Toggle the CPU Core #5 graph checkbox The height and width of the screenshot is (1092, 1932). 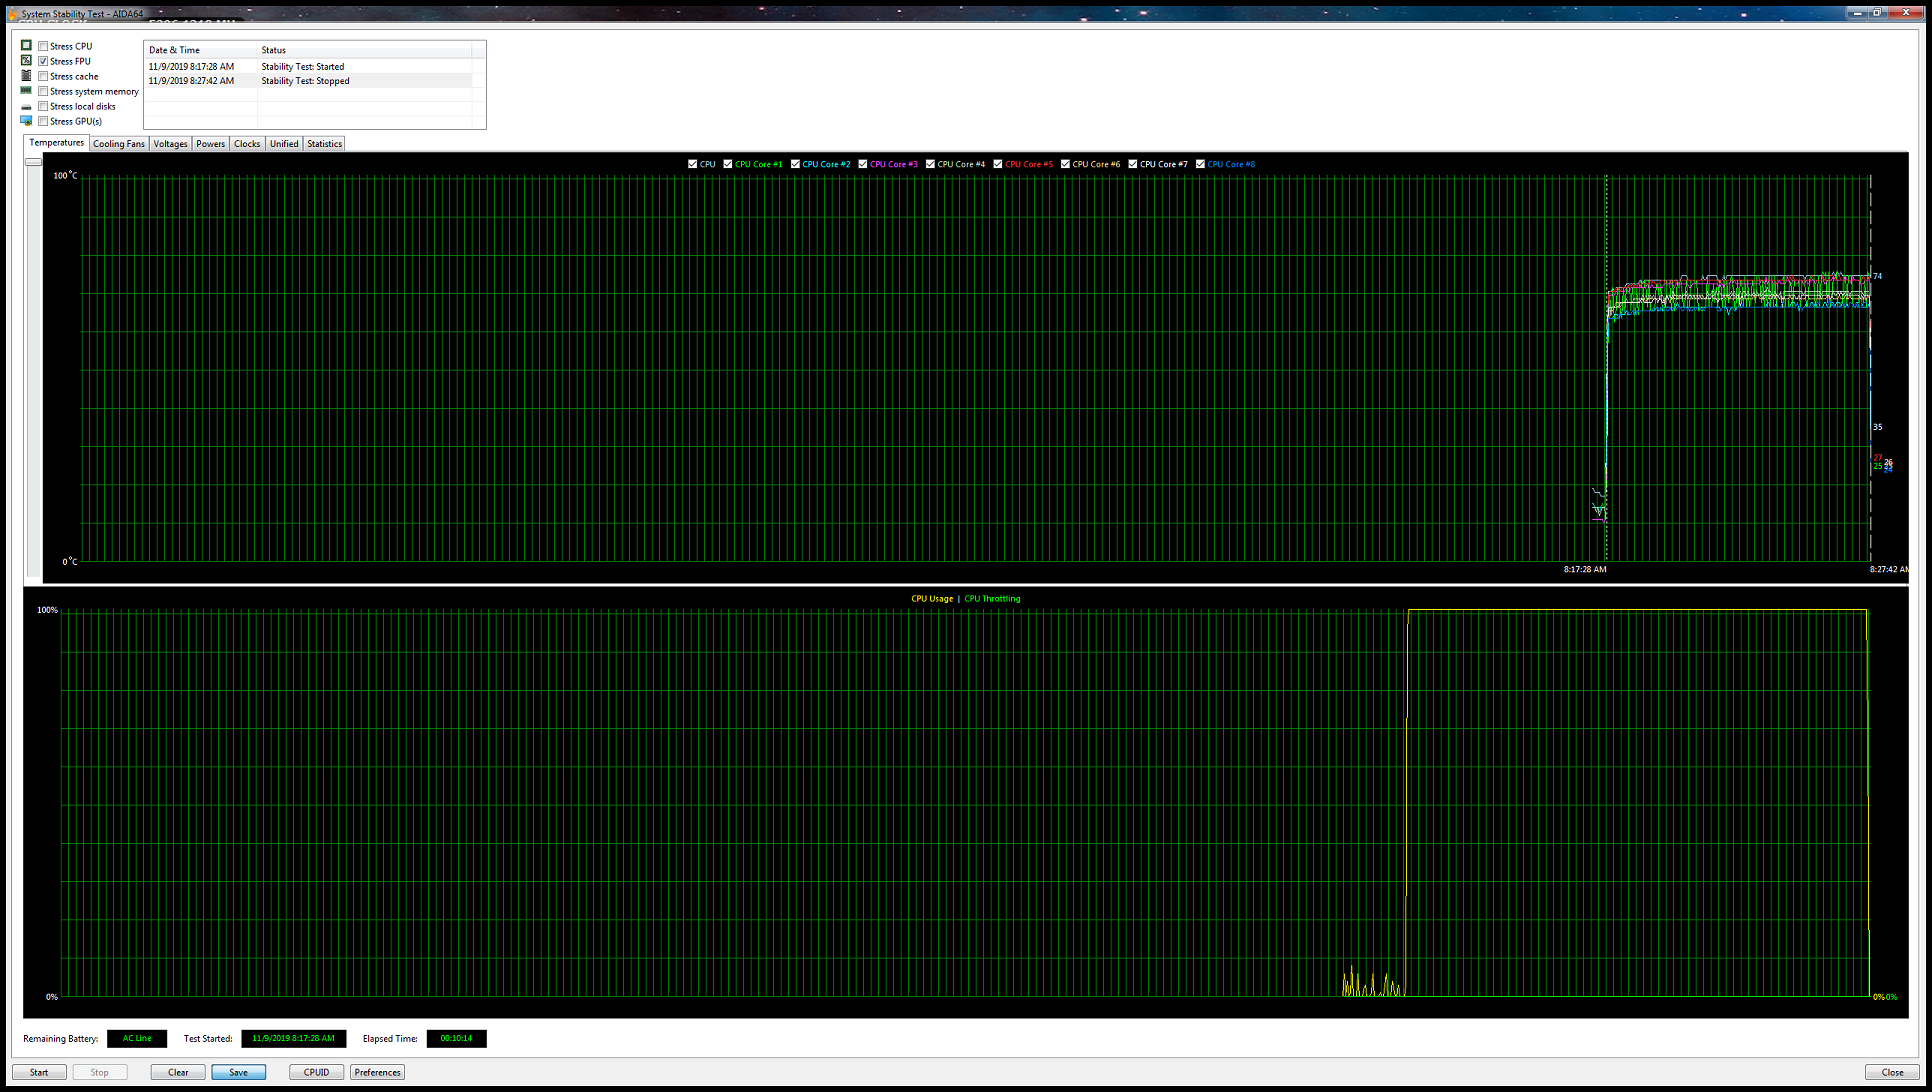pos(998,164)
